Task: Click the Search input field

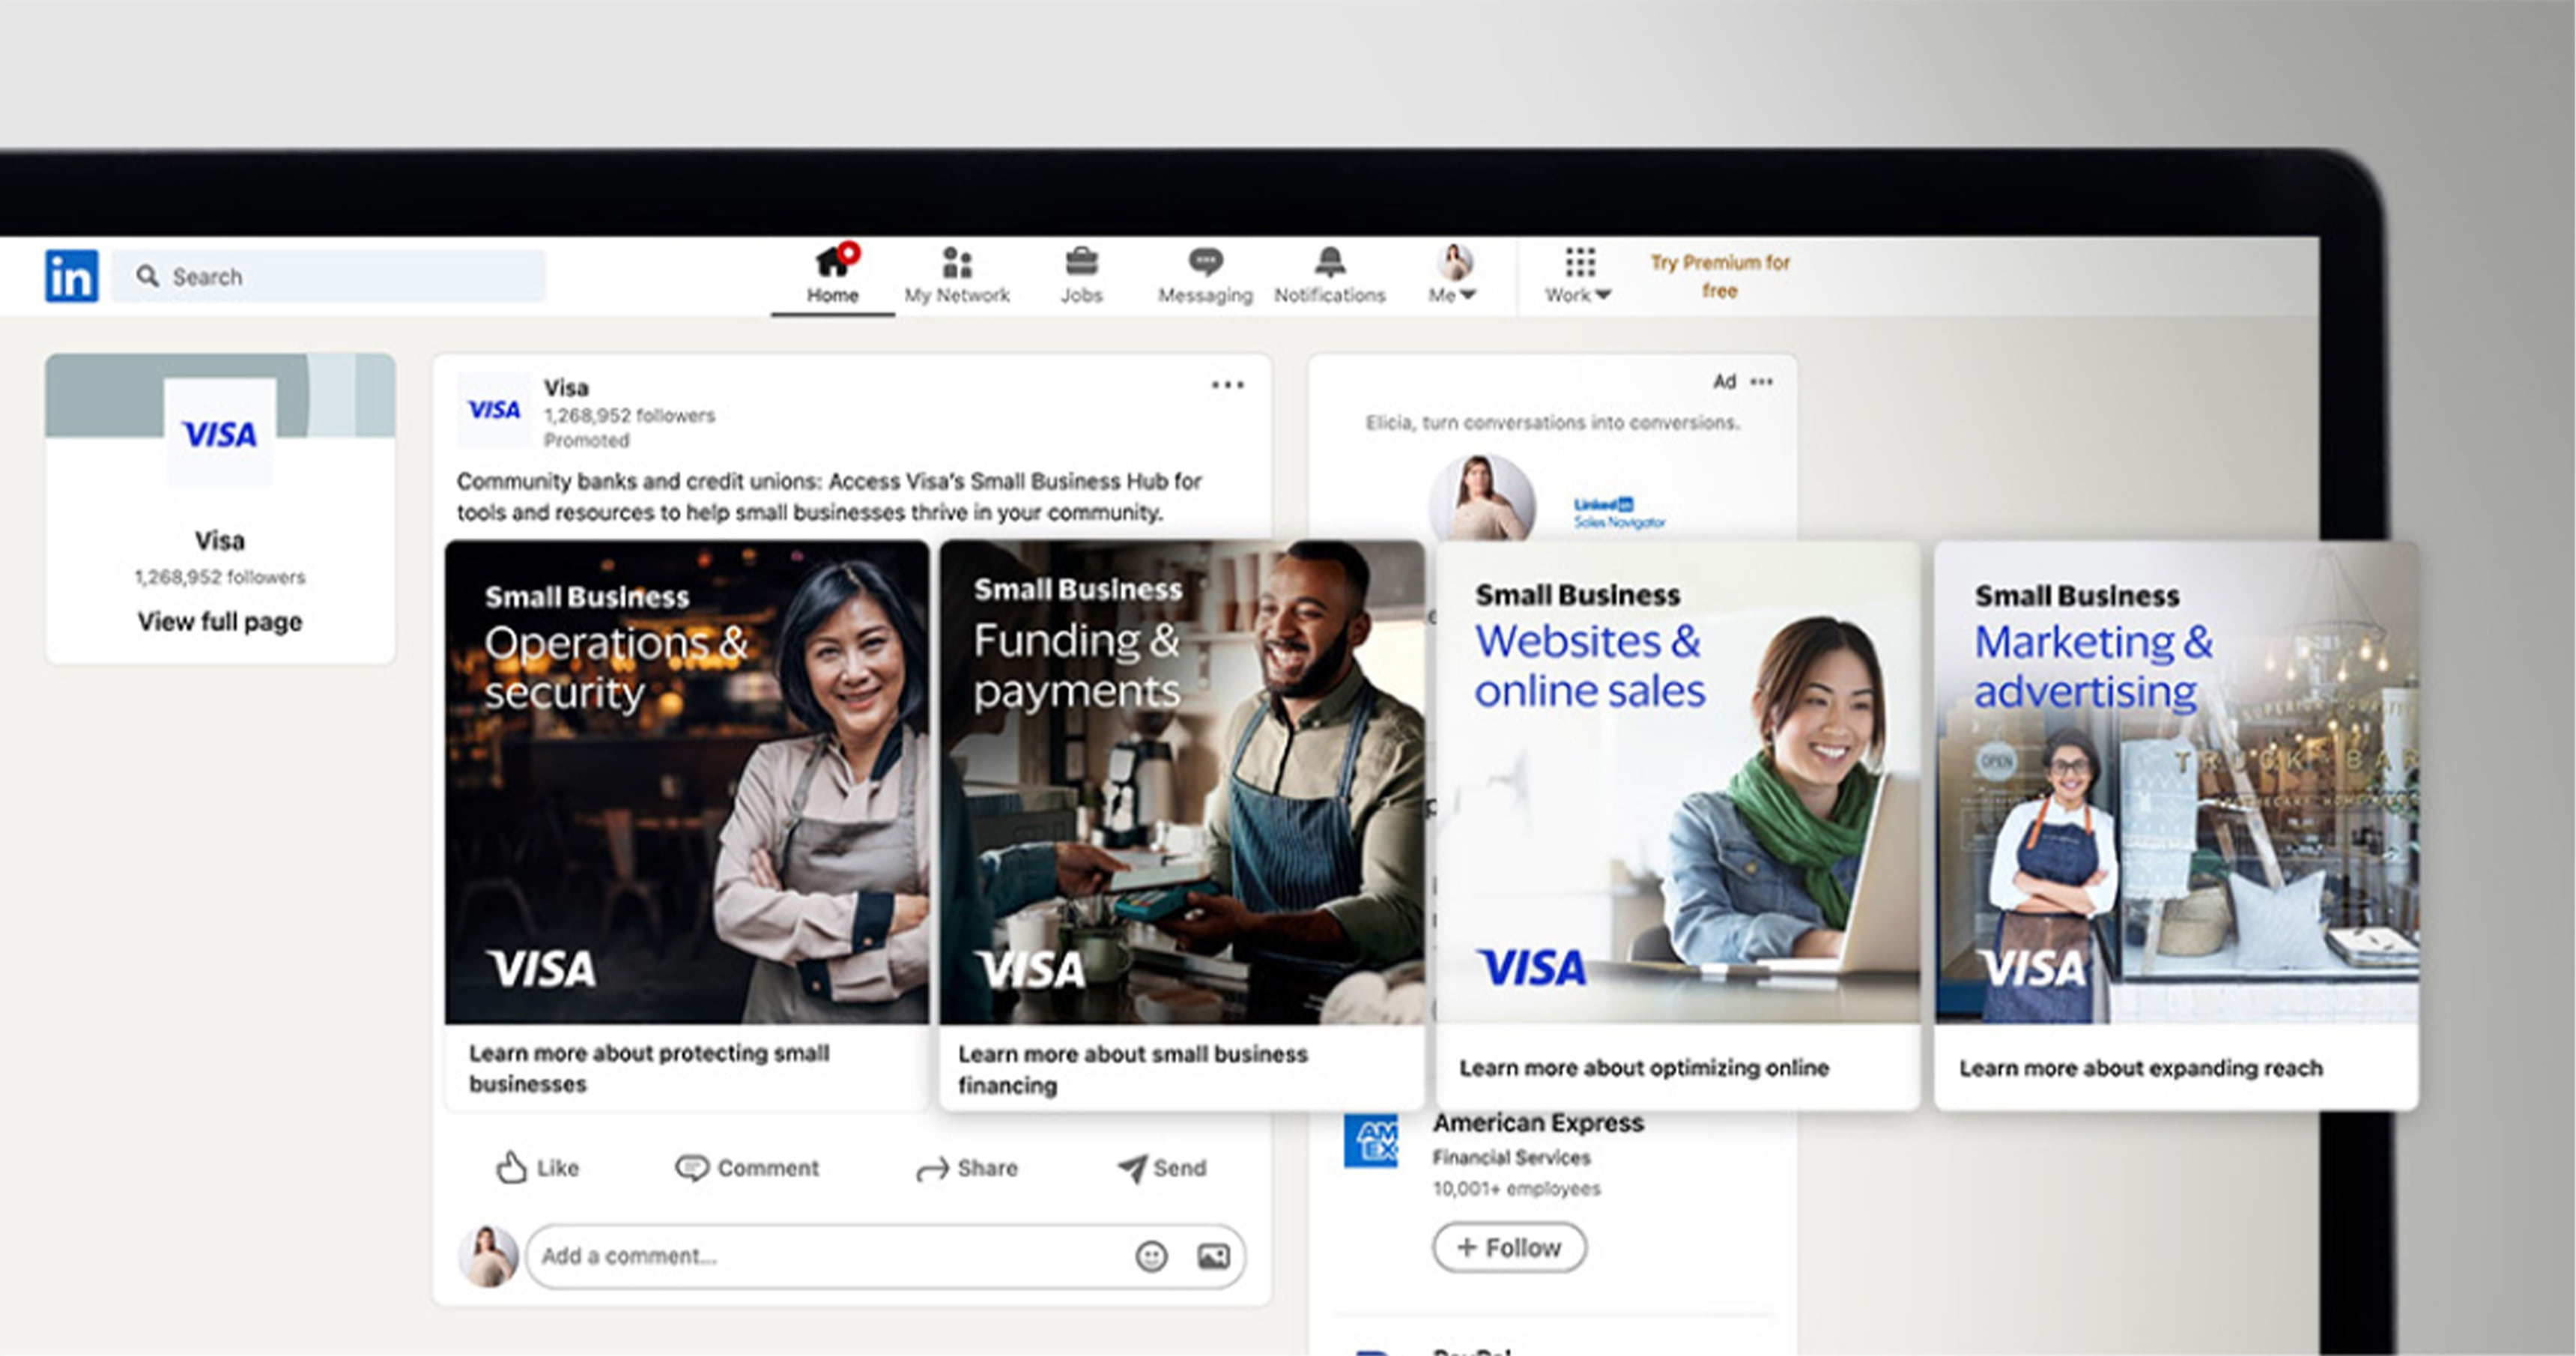Action: tap(330, 276)
